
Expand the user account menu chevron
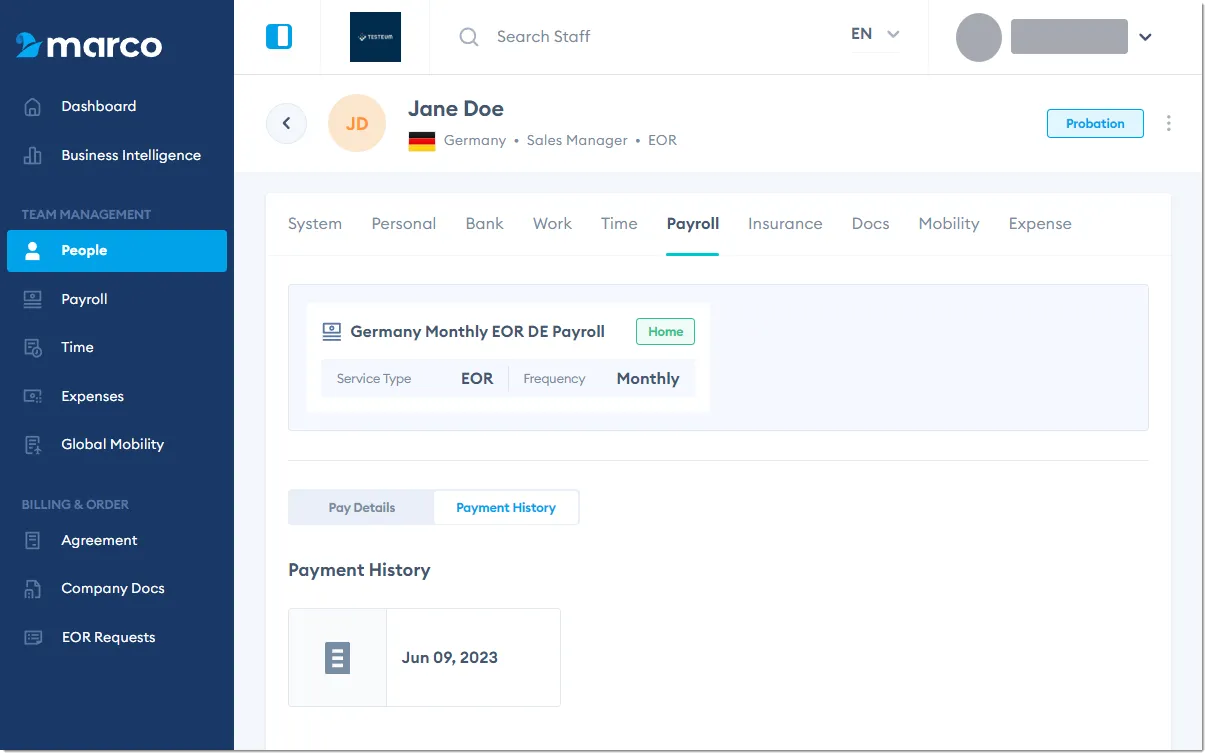point(1146,37)
